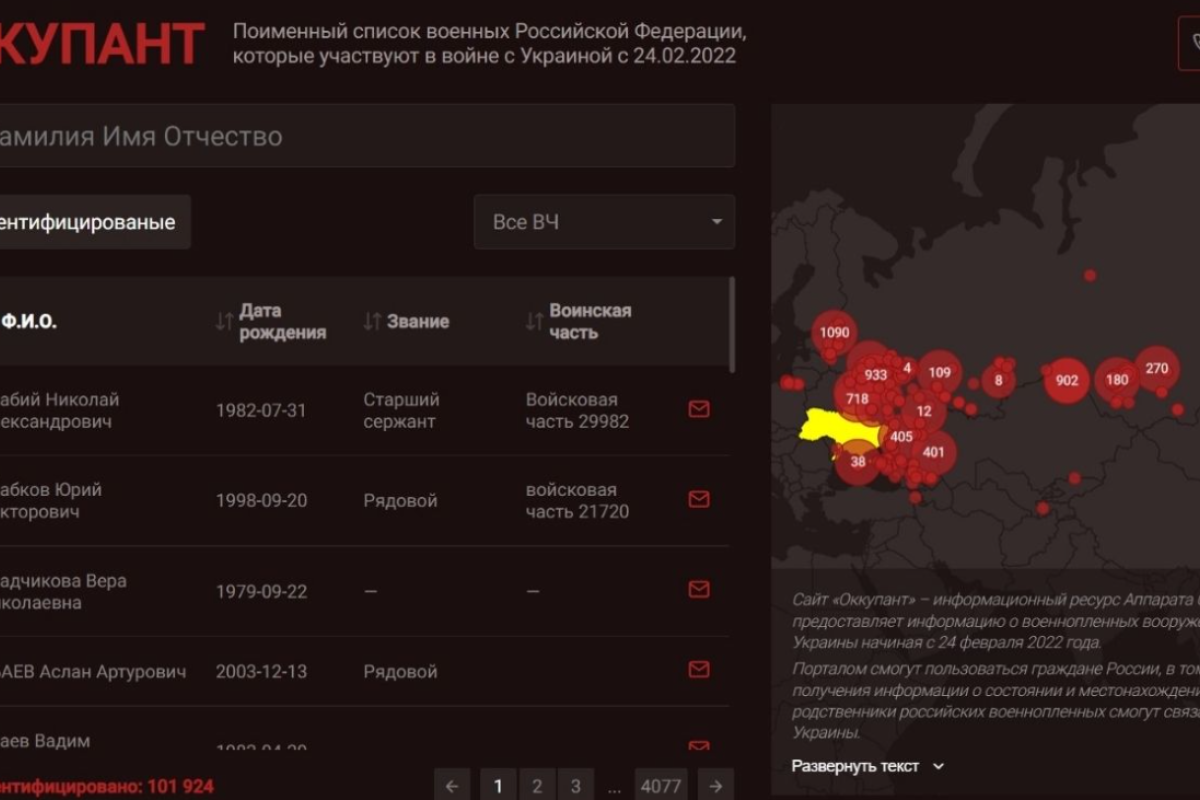Open the Все ВЧ dropdown
Screen dimensions: 1200x800
tap(604, 222)
